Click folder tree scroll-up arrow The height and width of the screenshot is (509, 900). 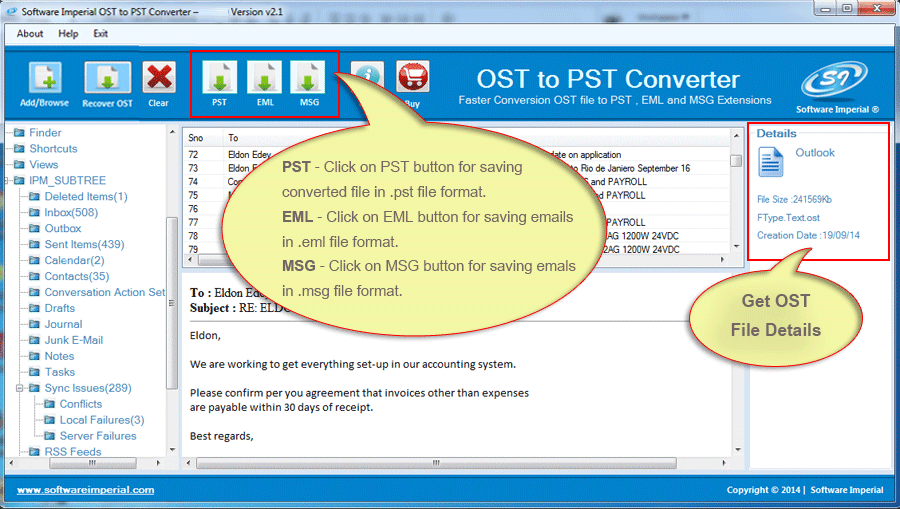pos(172,132)
